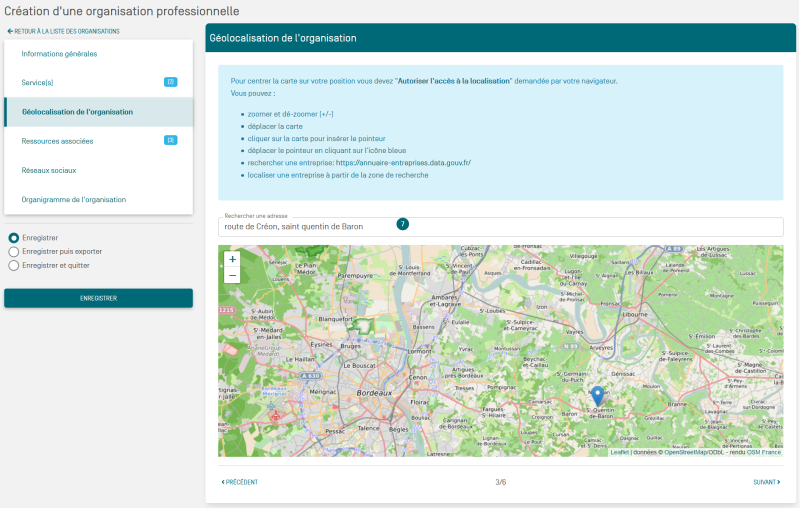Open Réseaux sociaux section
This screenshot has width=800, height=517.
(x=98, y=170)
